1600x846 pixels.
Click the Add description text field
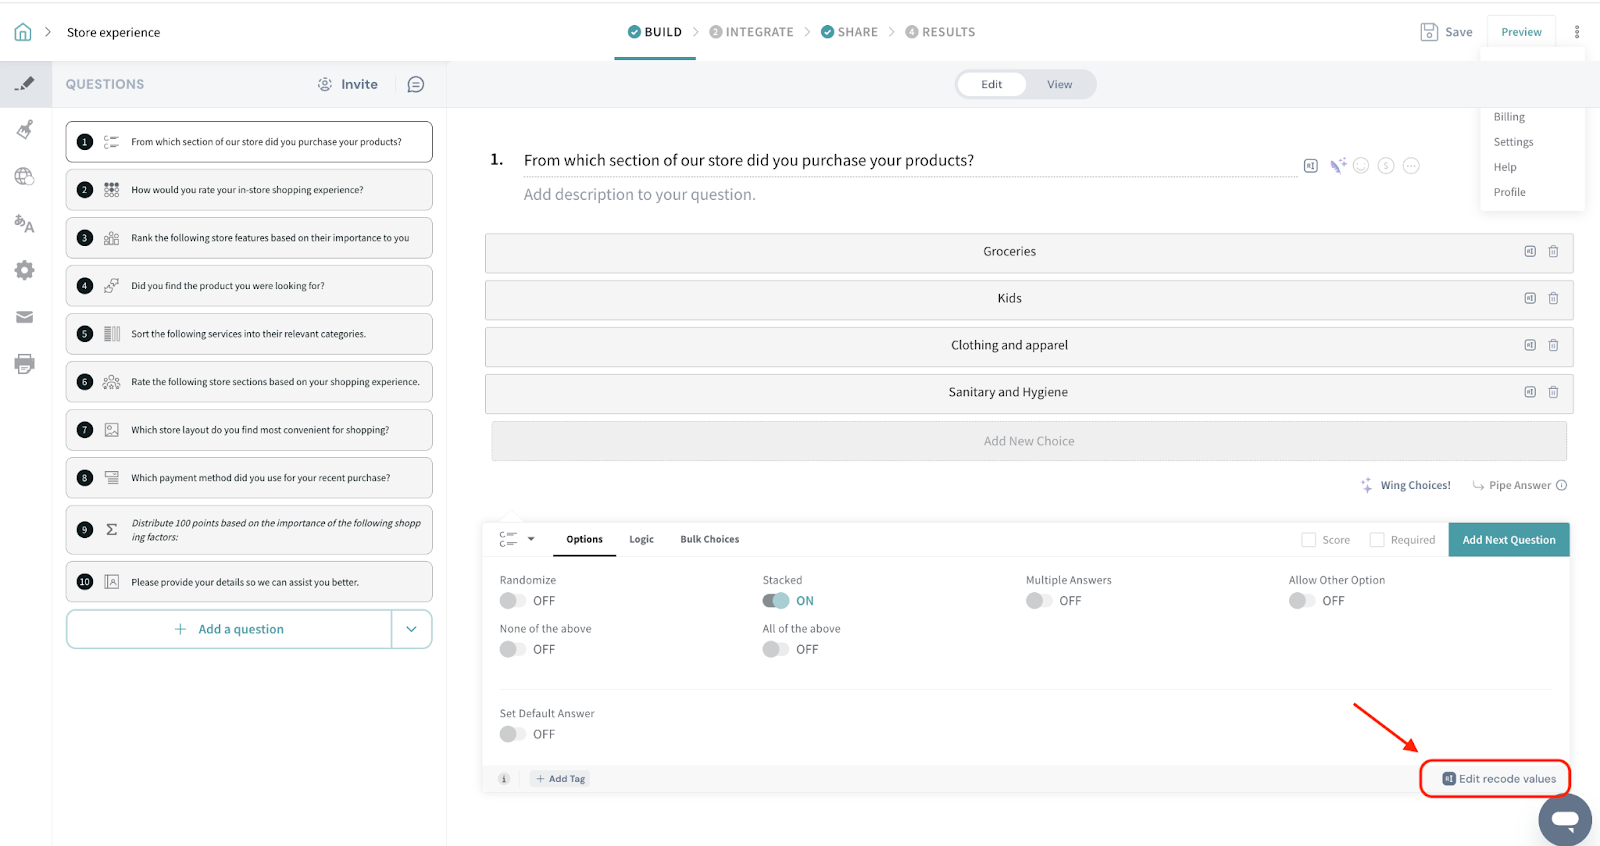pyautogui.click(x=640, y=195)
